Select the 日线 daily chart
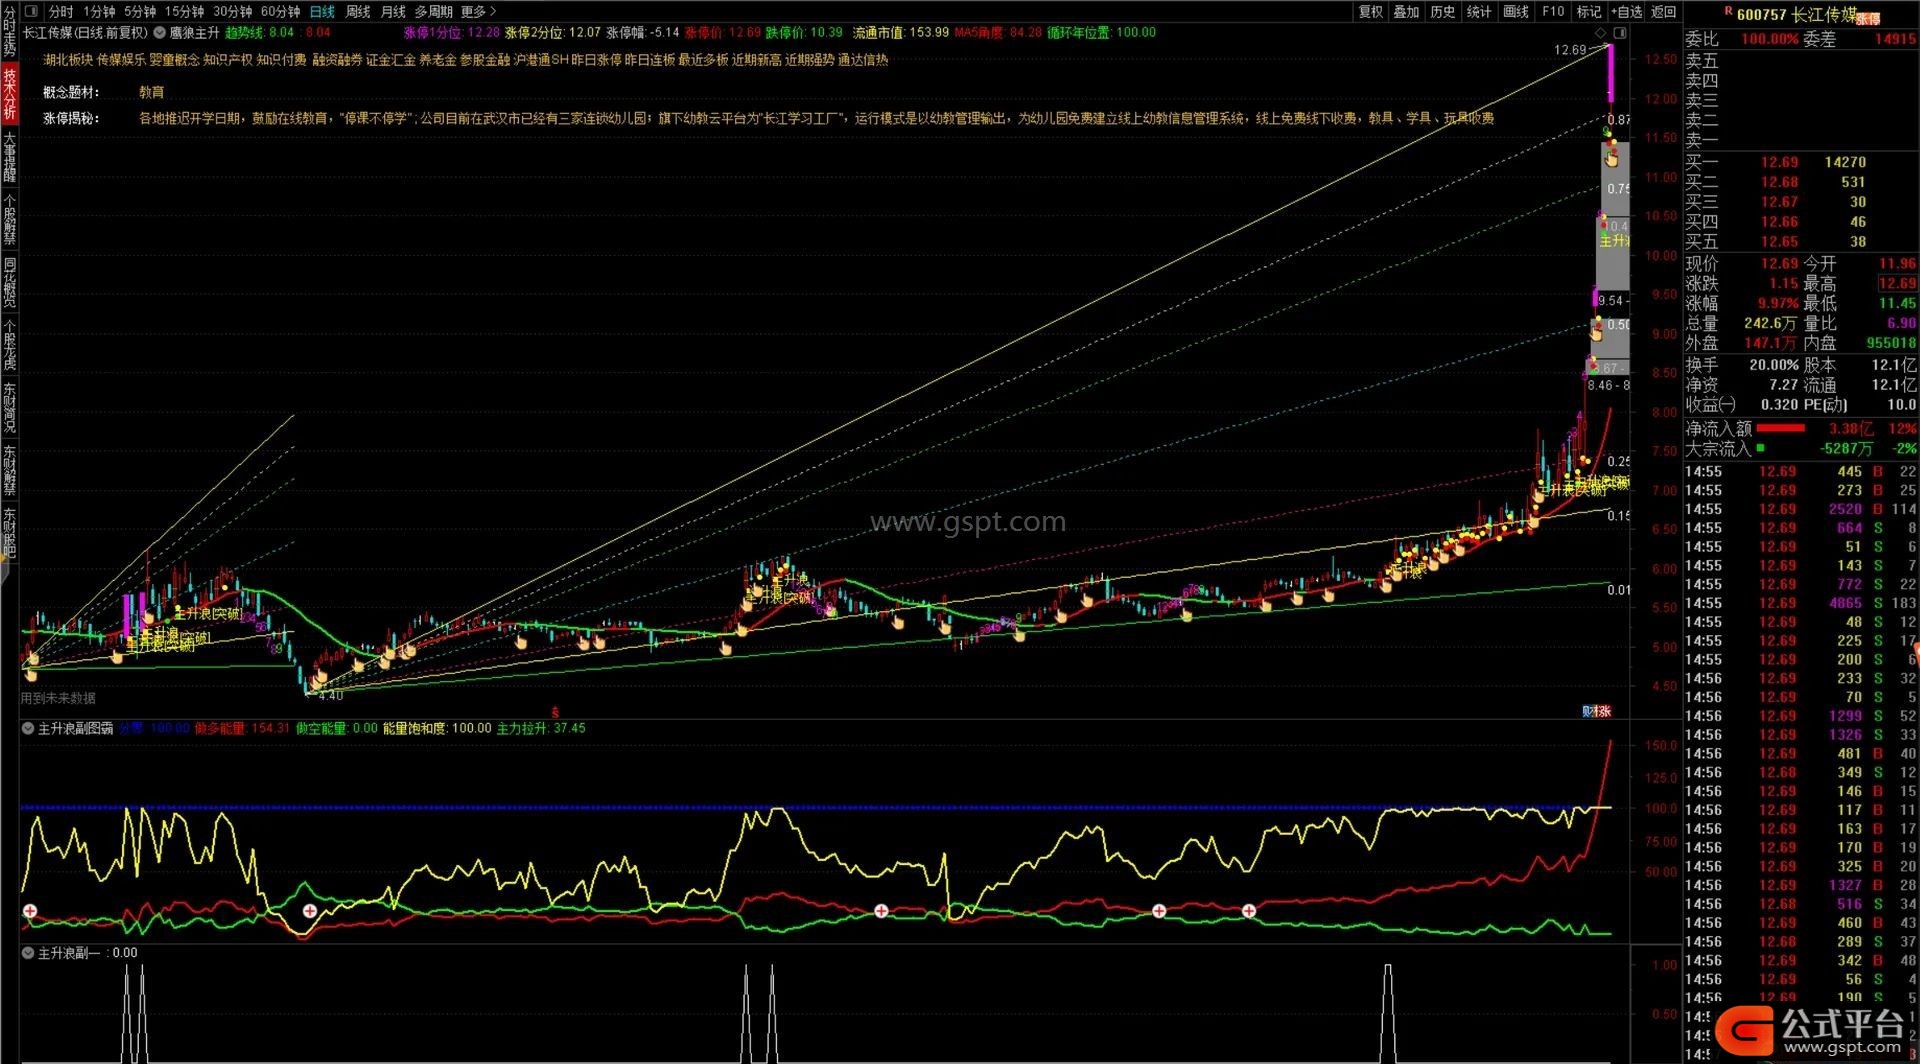The width and height of the screenshot is (1920, 1064). pos(322,11)
